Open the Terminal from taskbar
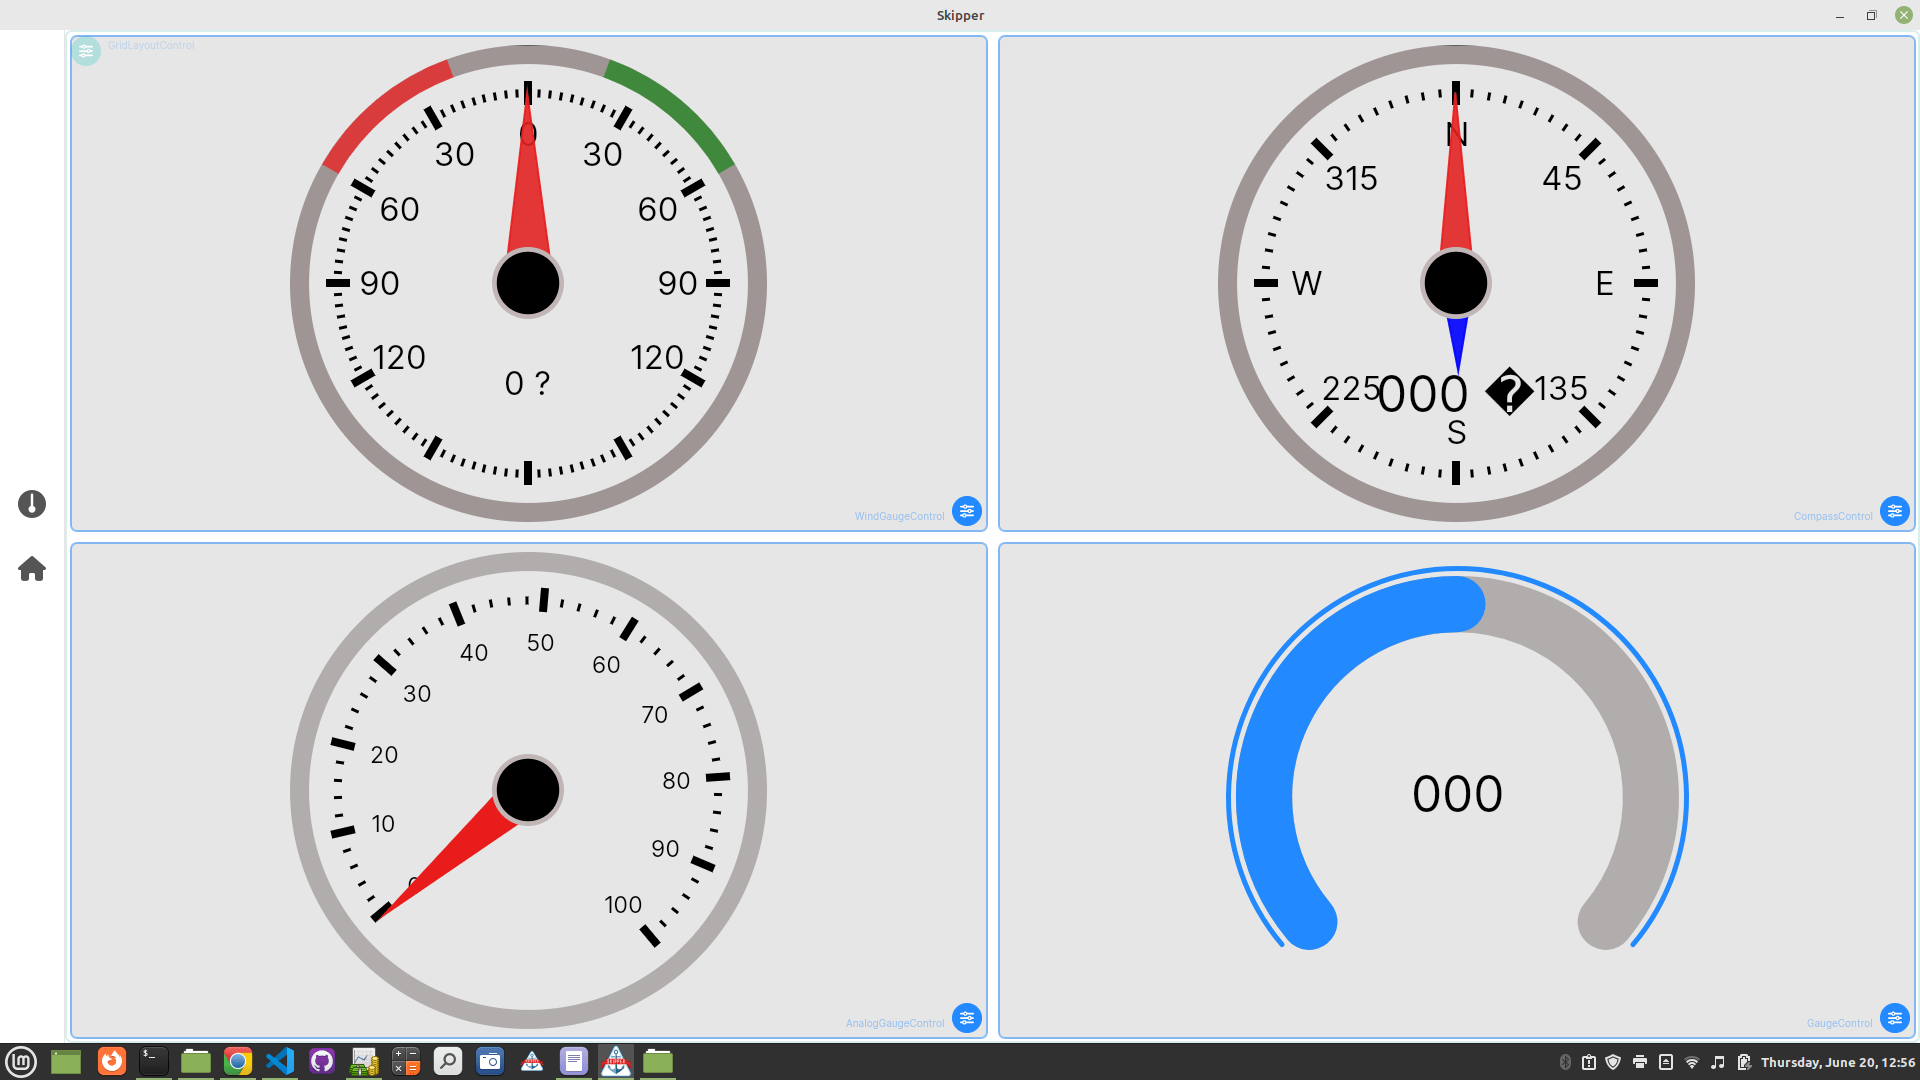The image size is (1920, 1080). tap(153, 1061)
